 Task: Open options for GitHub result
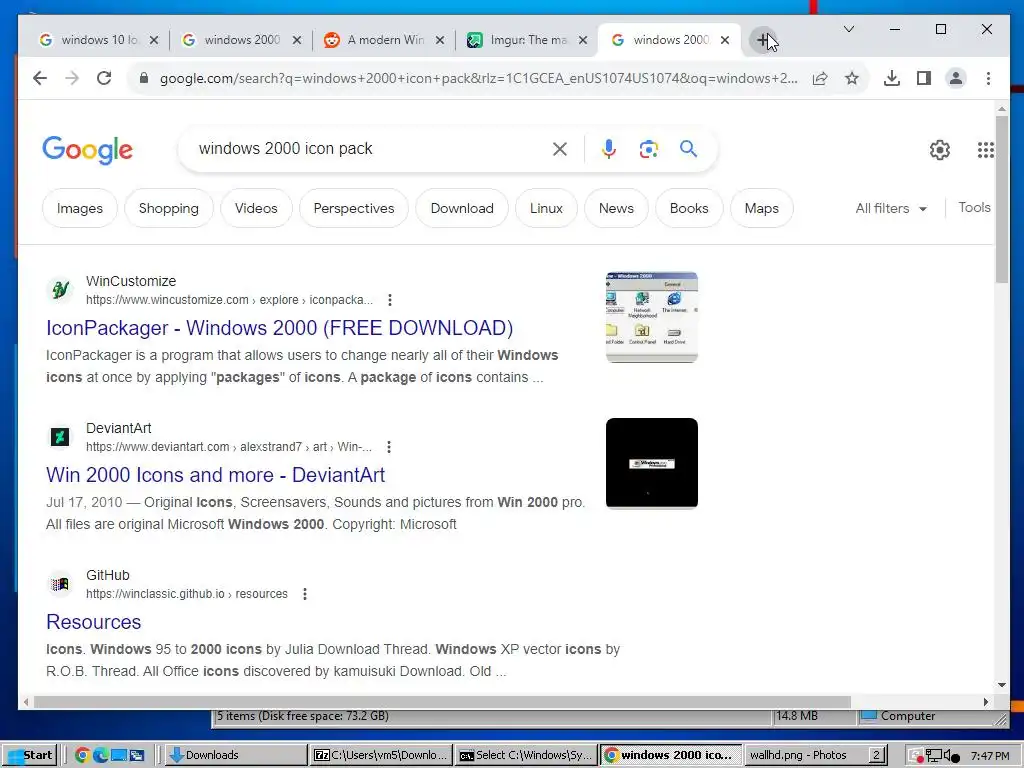tap(305, 594)
